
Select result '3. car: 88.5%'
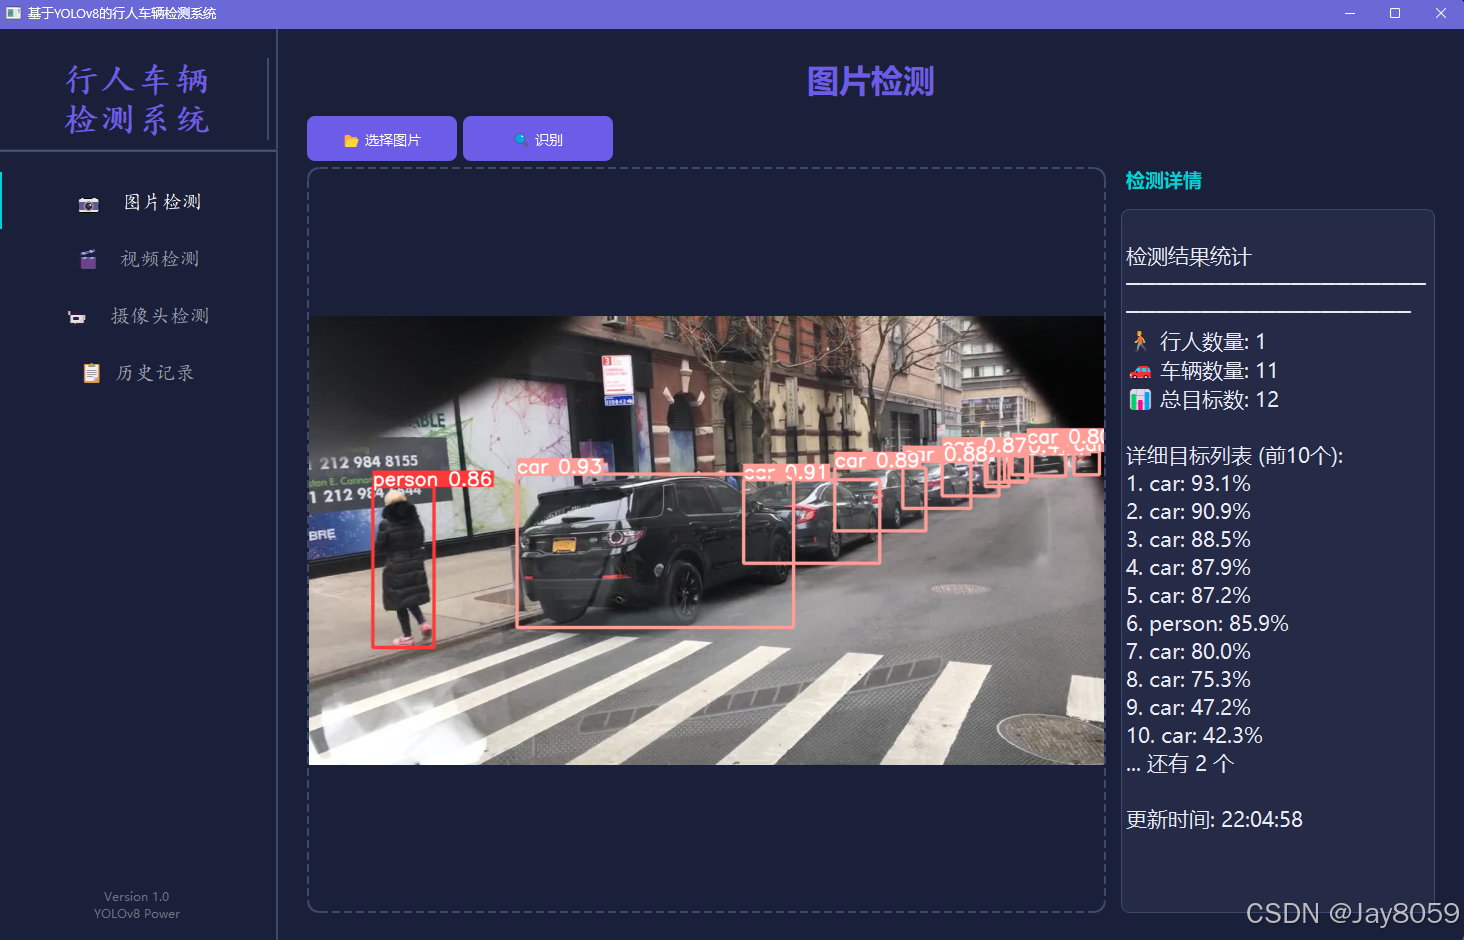(1188, 540)
